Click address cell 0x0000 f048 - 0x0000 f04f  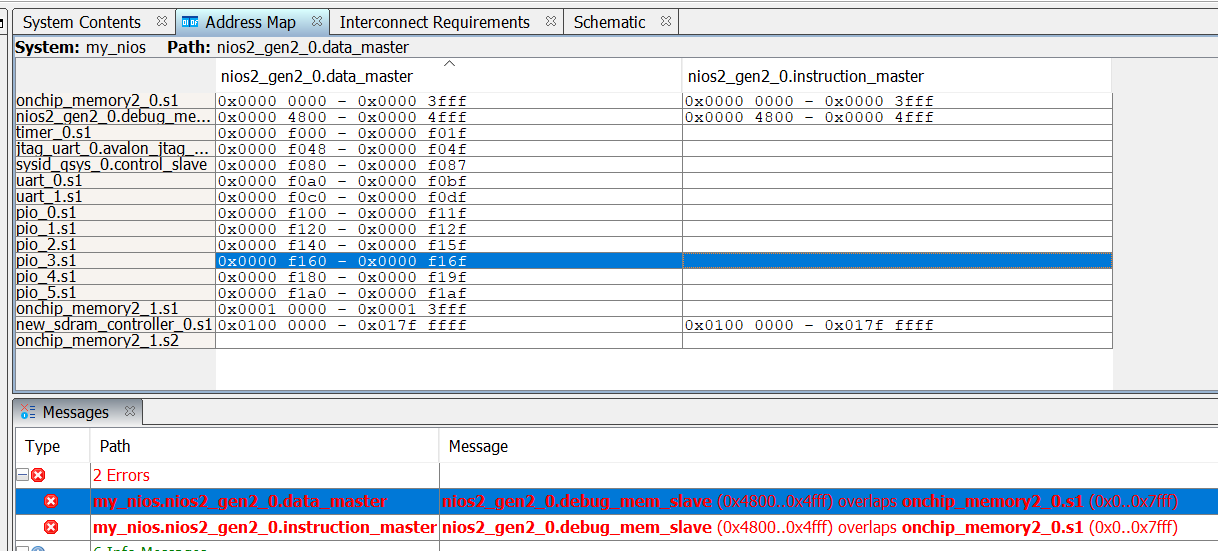click(x=449, y=149)
